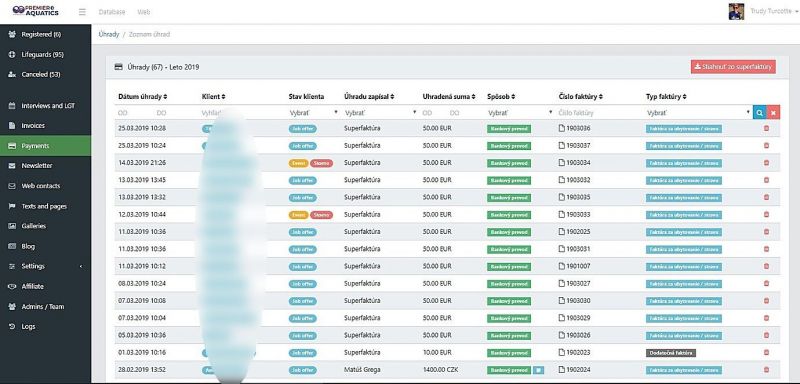Click the 1400.00 CZK amount cell
The image size is (800, 384).
coord(439,370)
